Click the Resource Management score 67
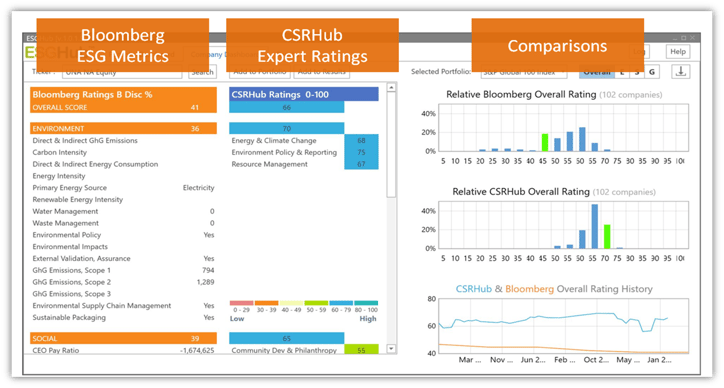 [361, 164]
